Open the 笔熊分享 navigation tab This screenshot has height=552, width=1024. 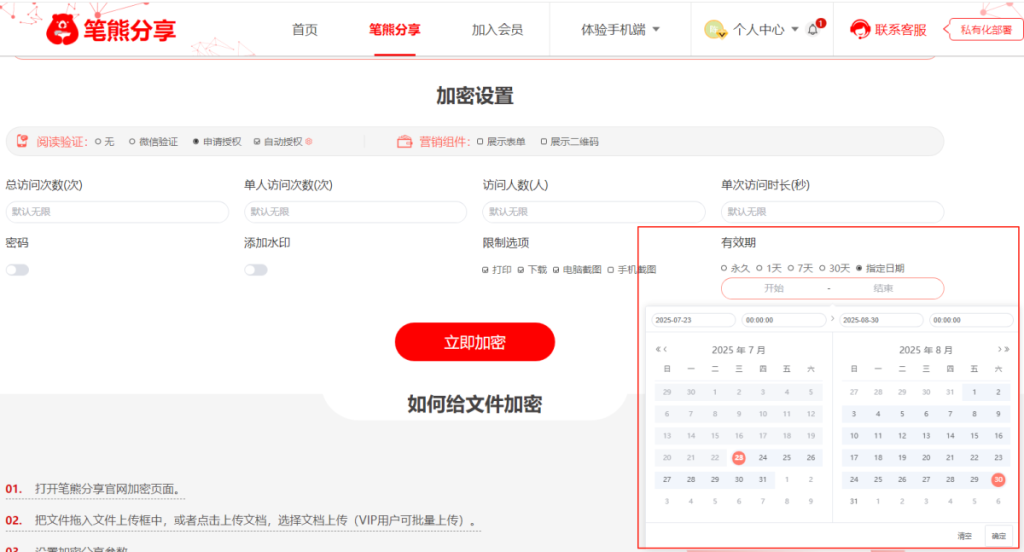click(x=394, y=29)
